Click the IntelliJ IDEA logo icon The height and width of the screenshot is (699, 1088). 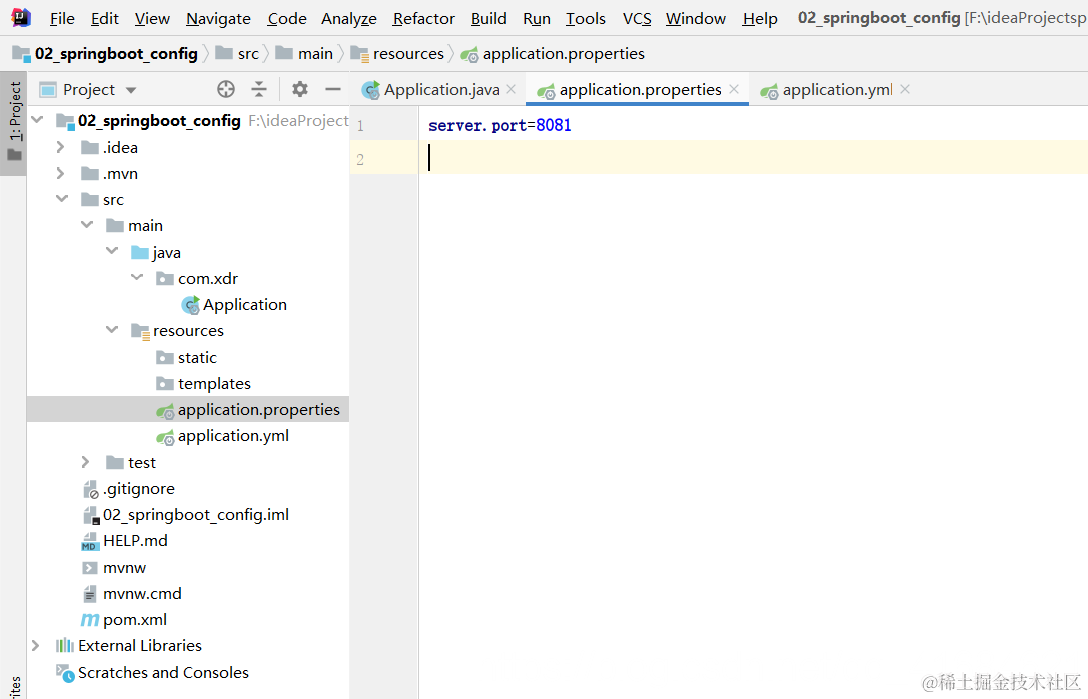21,17
